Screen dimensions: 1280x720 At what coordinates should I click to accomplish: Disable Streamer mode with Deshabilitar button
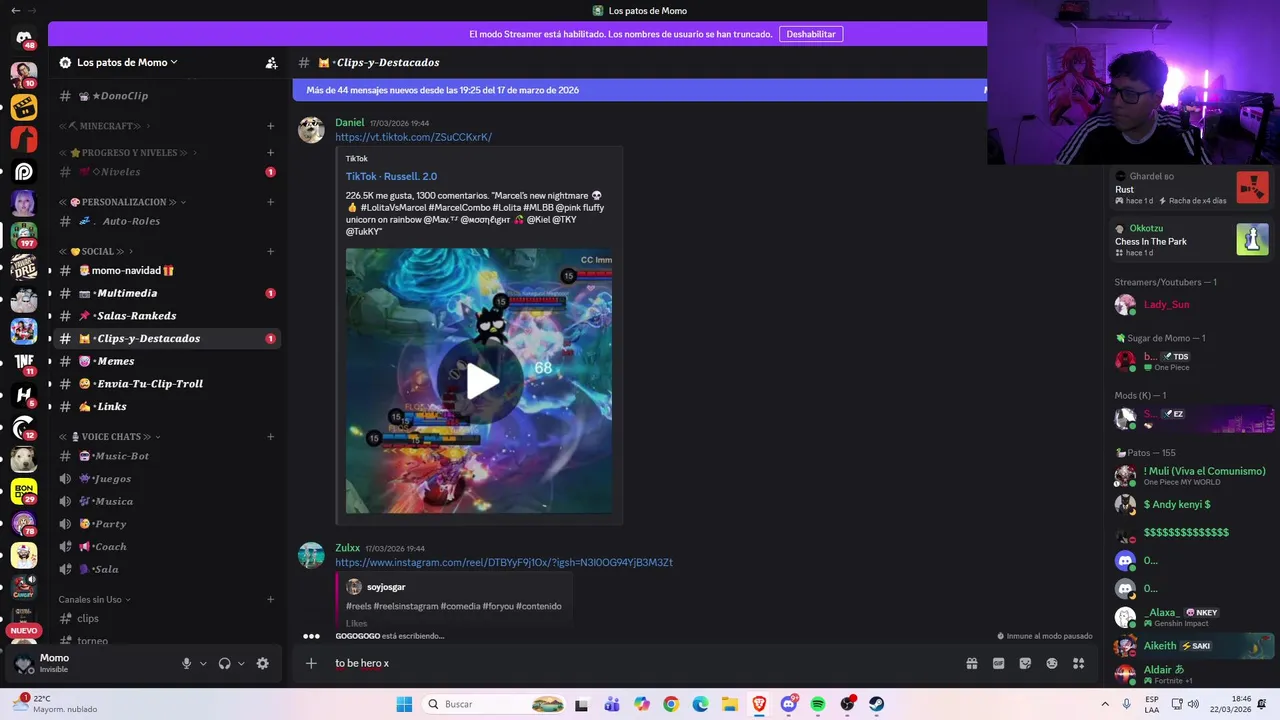tap(811, 34)
